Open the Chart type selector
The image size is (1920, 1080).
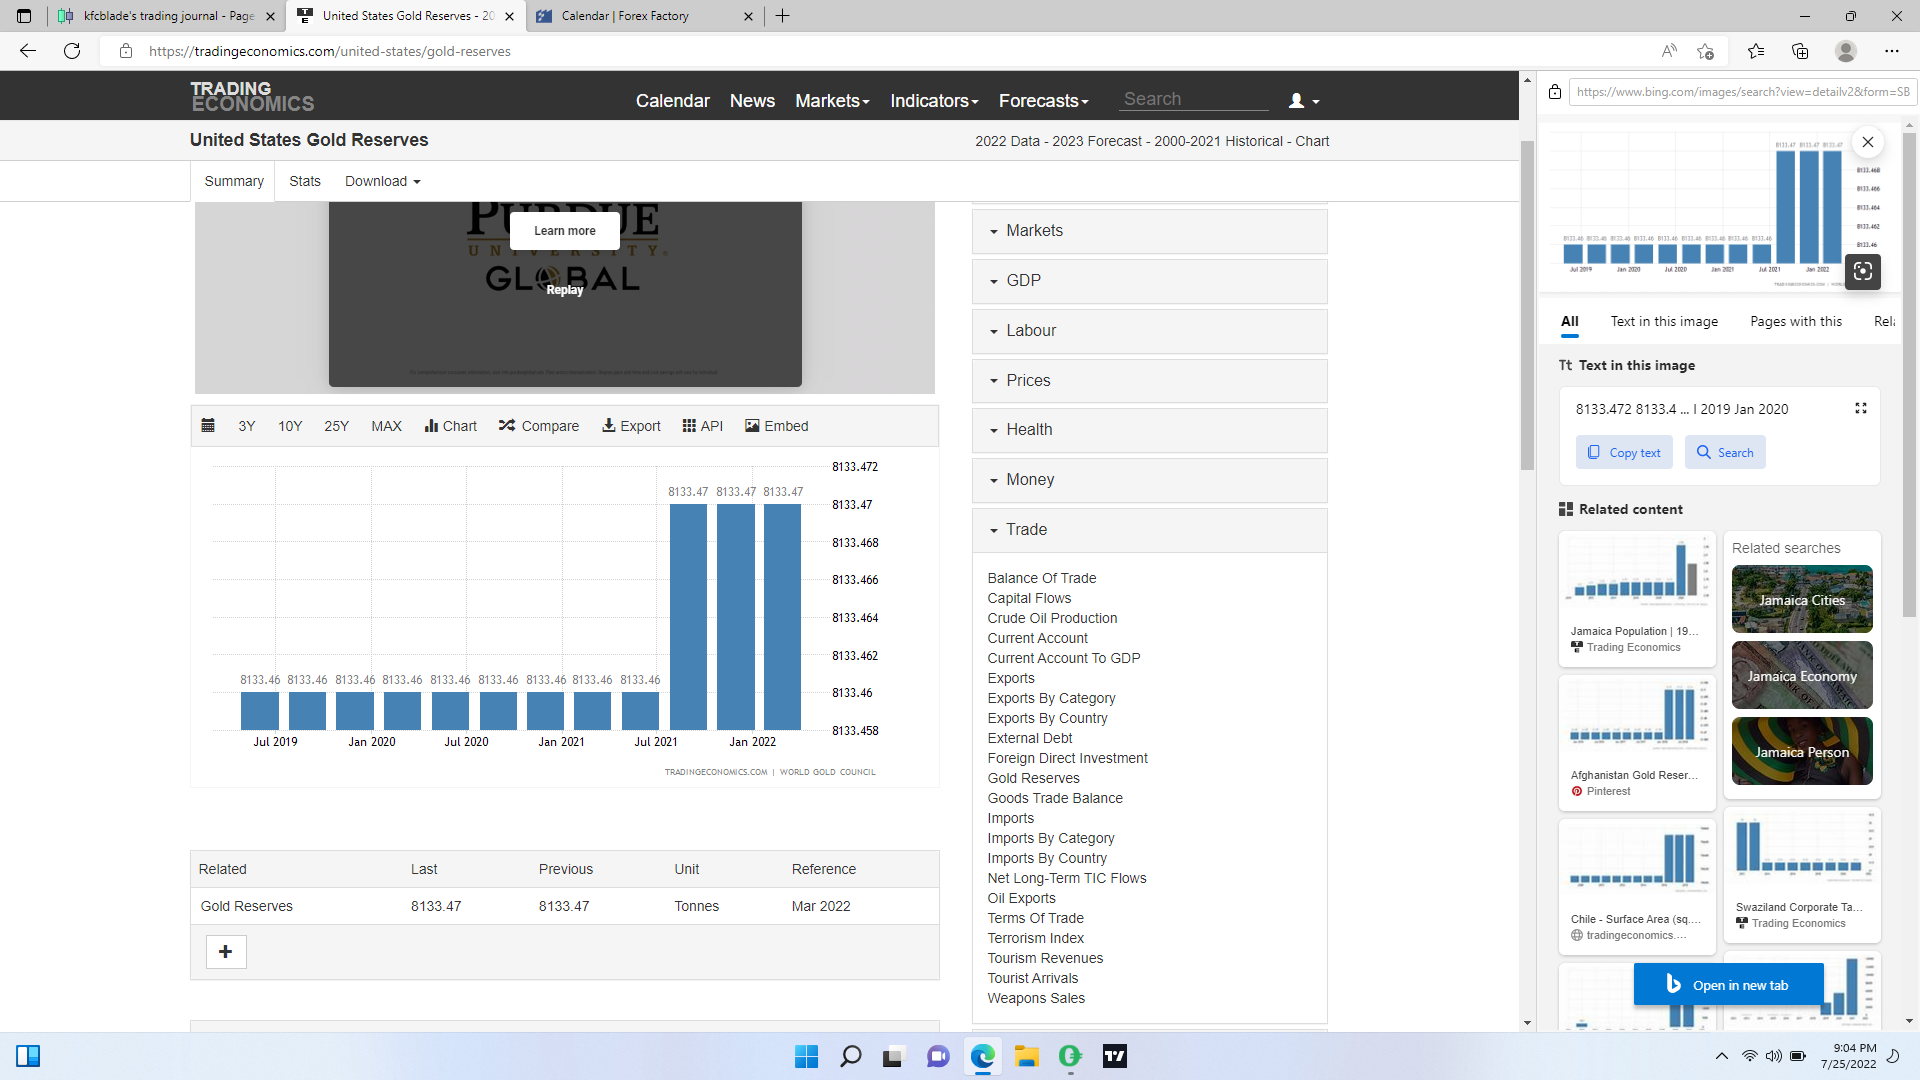click(450, 426)
